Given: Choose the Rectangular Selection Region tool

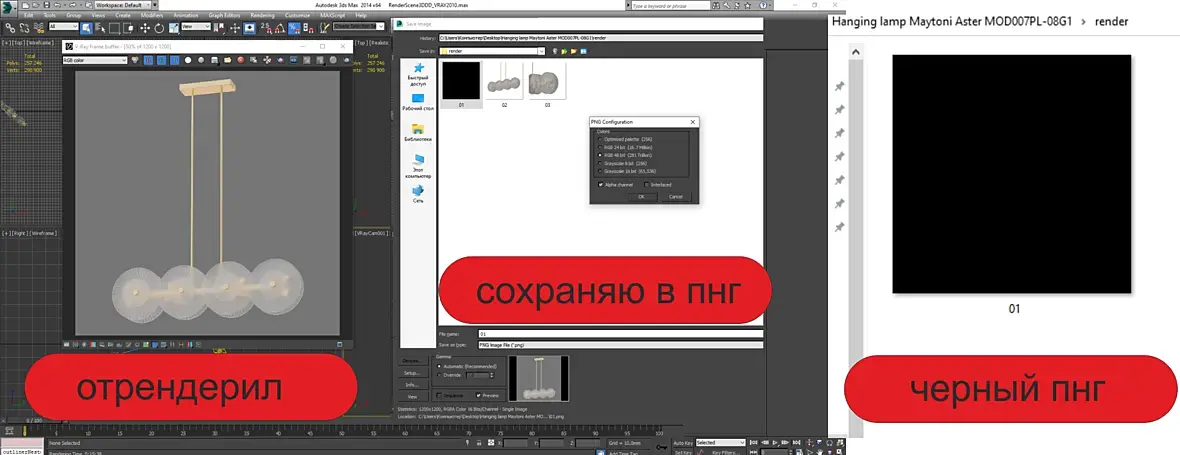Looking at the screenshot, I should click(x=114, y=28).
